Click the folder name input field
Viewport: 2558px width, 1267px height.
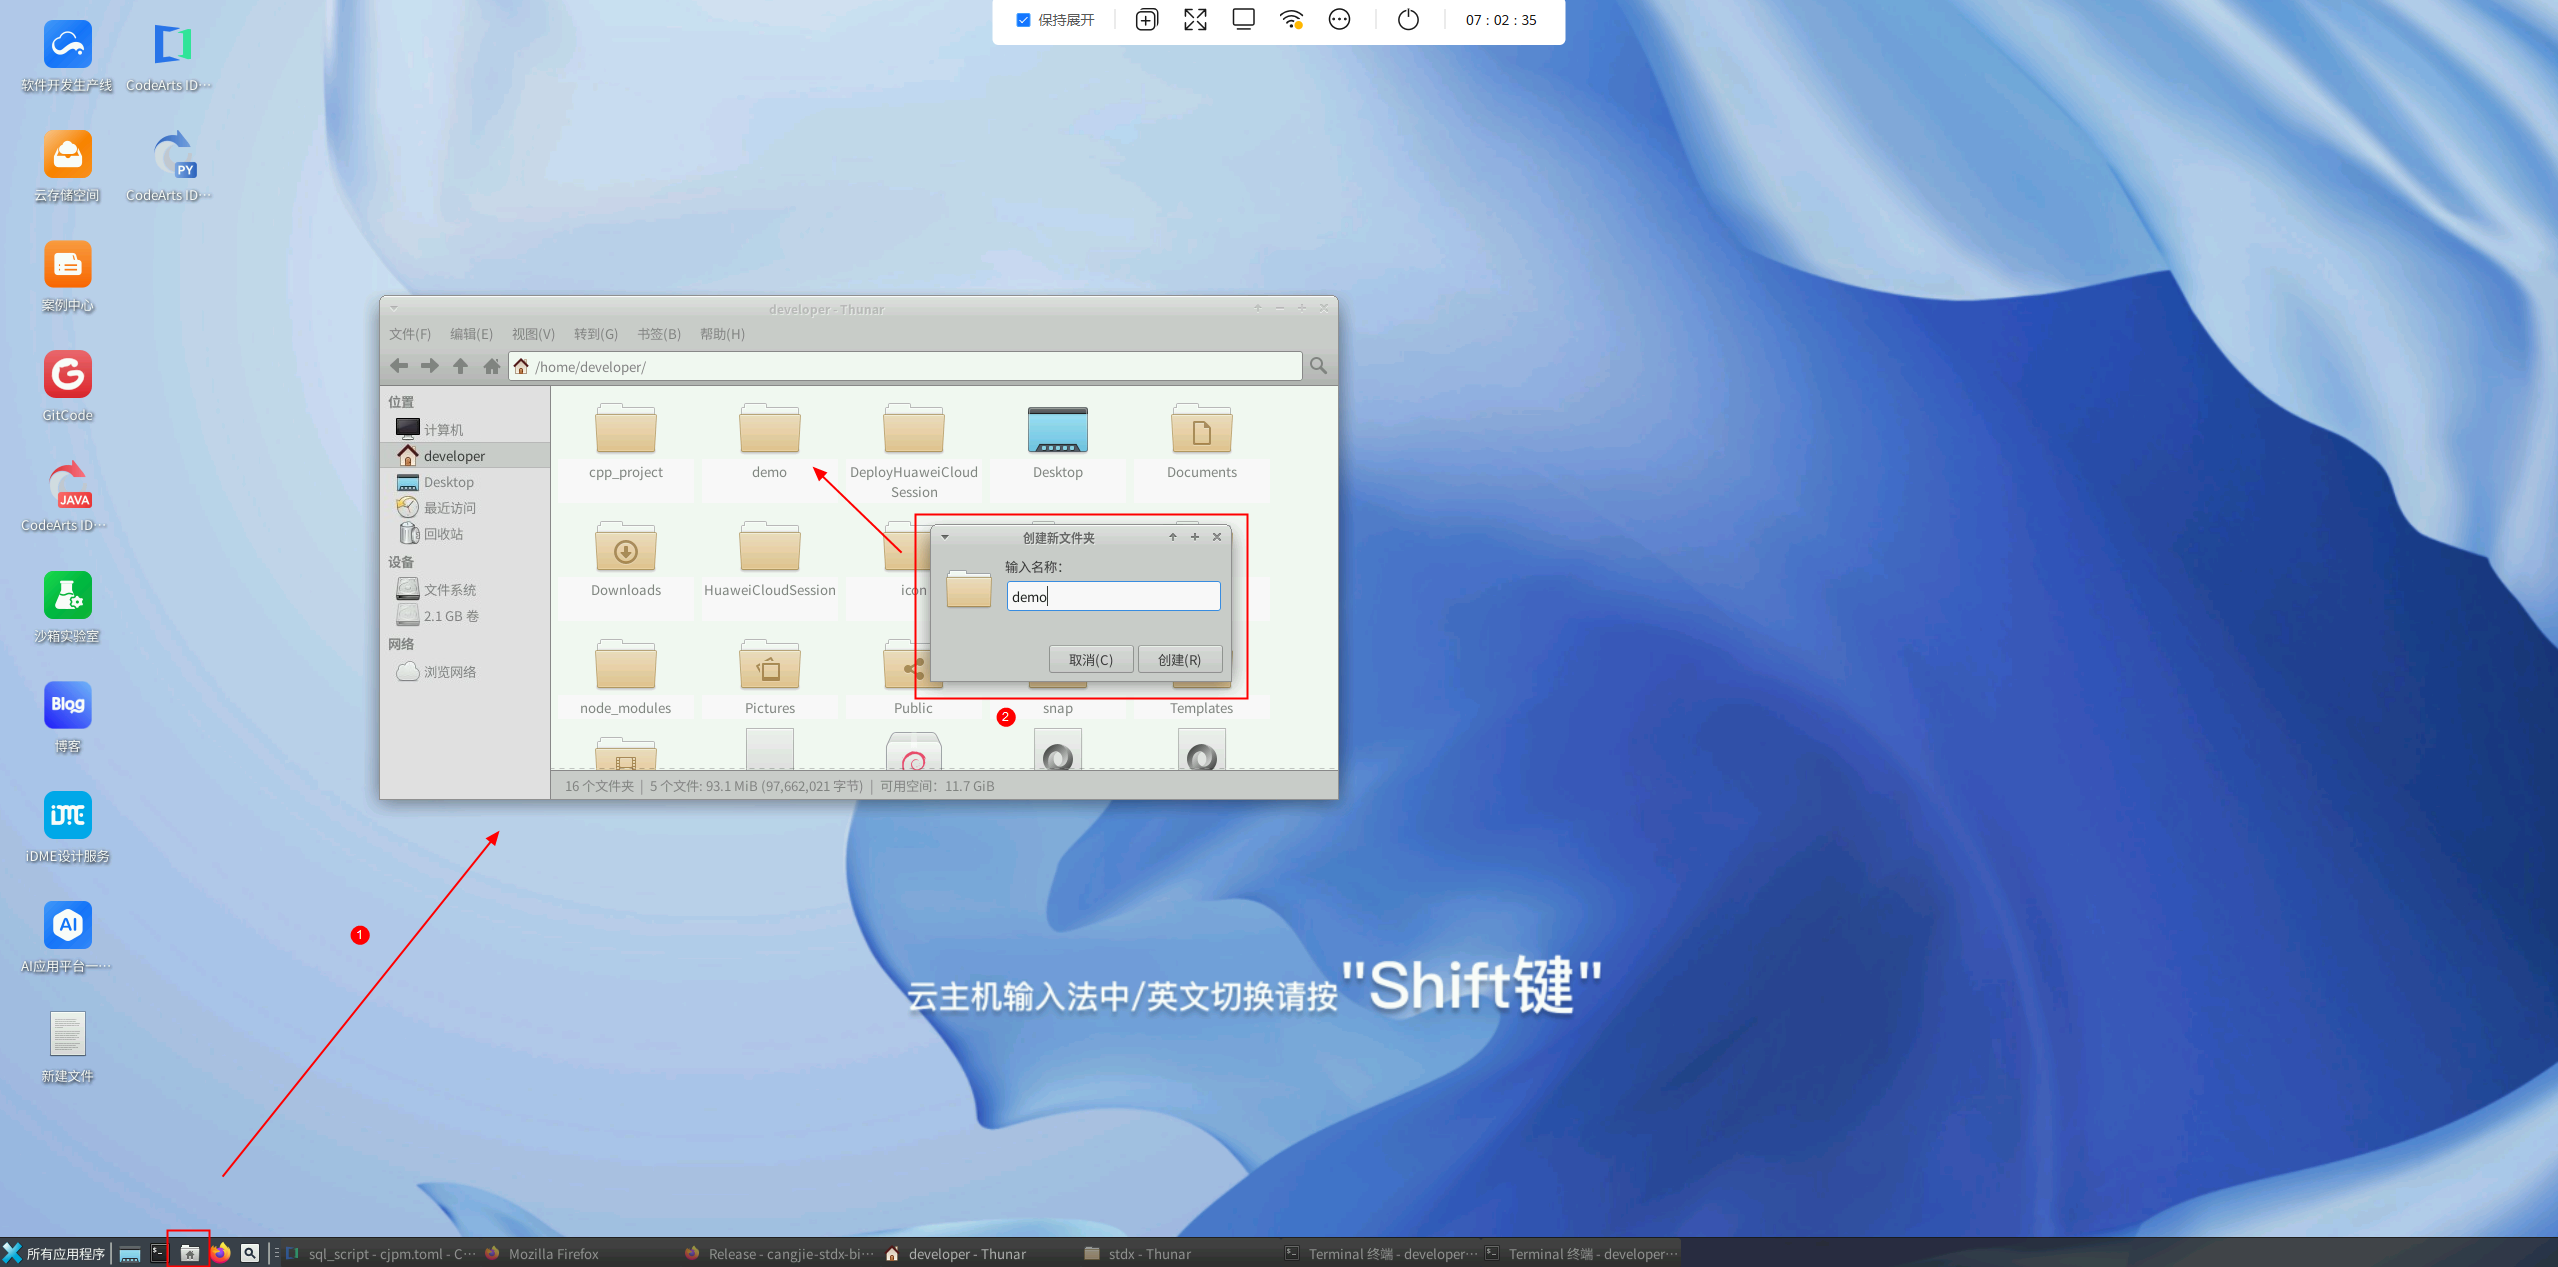point(1113,597)
